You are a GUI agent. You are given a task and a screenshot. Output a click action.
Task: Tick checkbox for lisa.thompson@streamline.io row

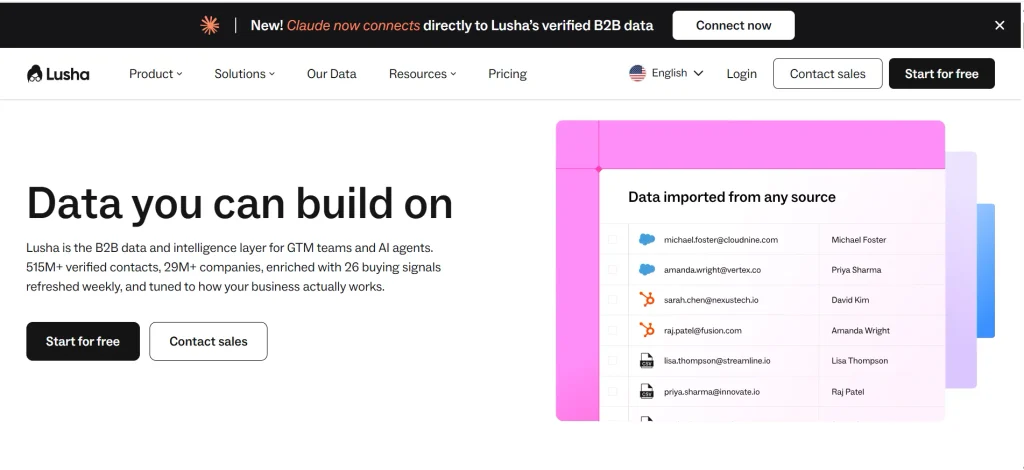(x=613, y=360)
